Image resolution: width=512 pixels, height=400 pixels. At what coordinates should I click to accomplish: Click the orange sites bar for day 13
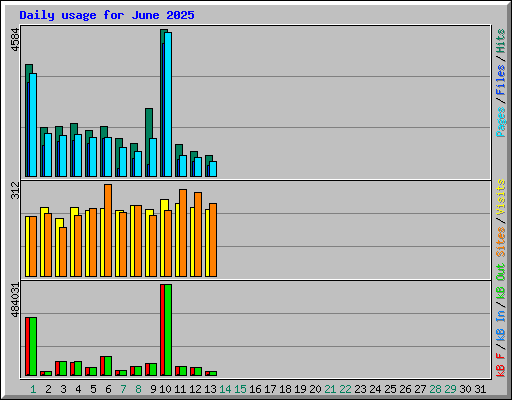pos(213,240)
